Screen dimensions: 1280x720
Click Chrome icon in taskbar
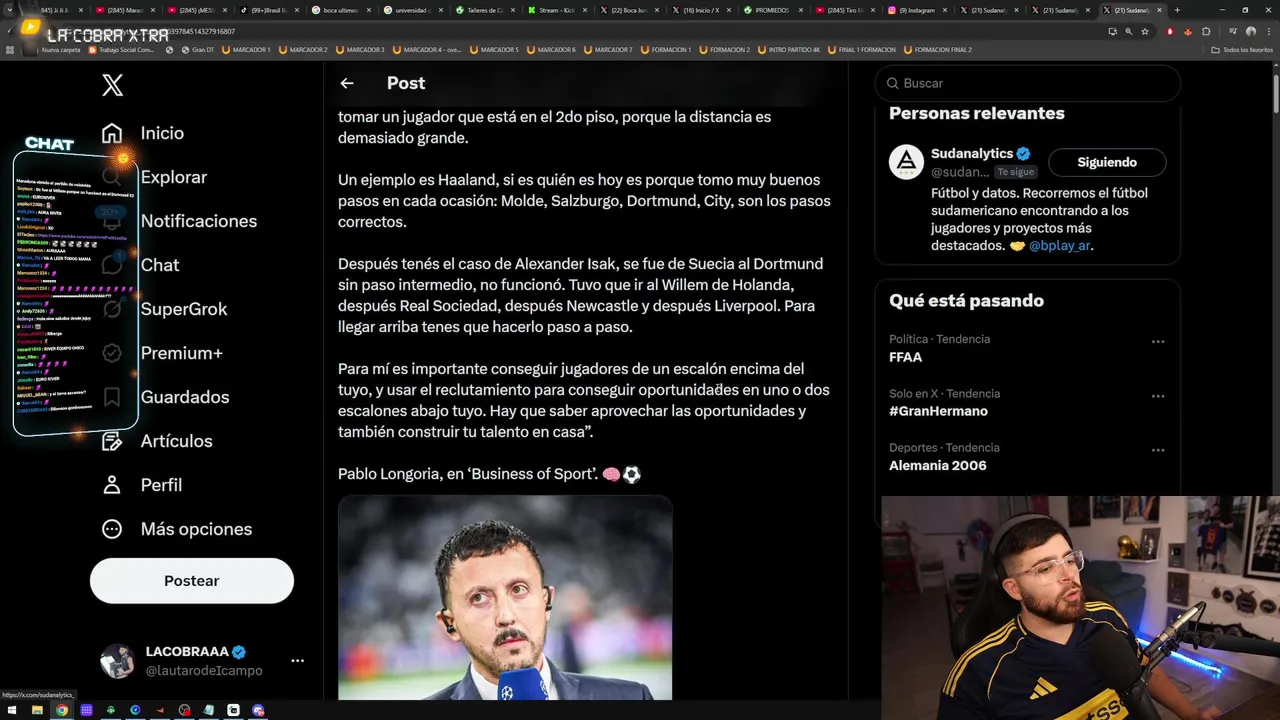coord(62,710)
